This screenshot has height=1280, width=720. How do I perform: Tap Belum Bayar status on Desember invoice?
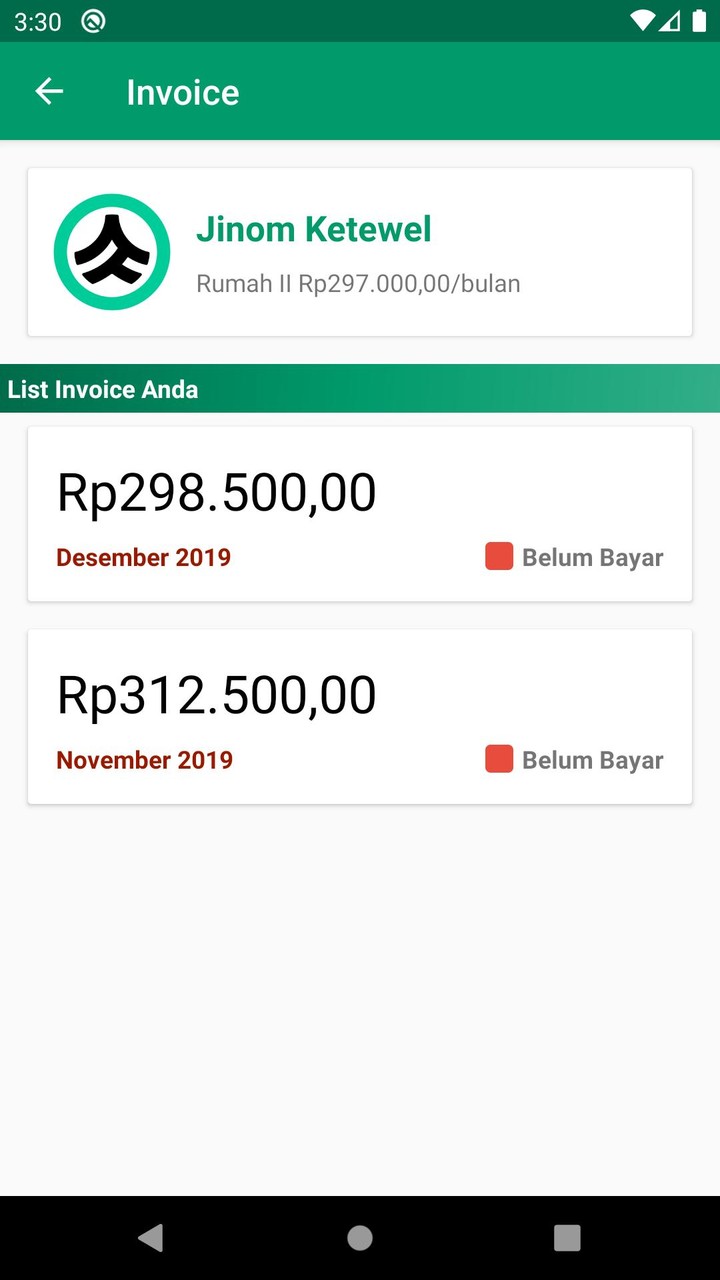[x=592, y=558]
